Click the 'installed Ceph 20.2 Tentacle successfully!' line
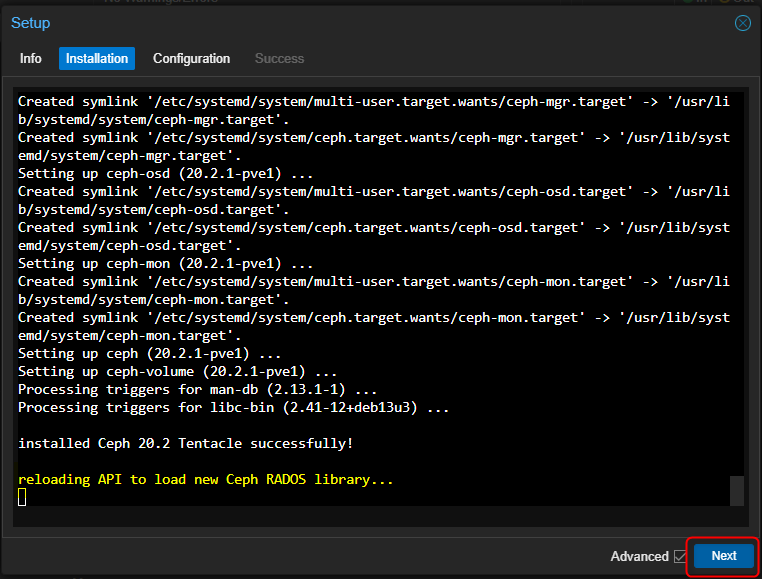 (186, 443)
